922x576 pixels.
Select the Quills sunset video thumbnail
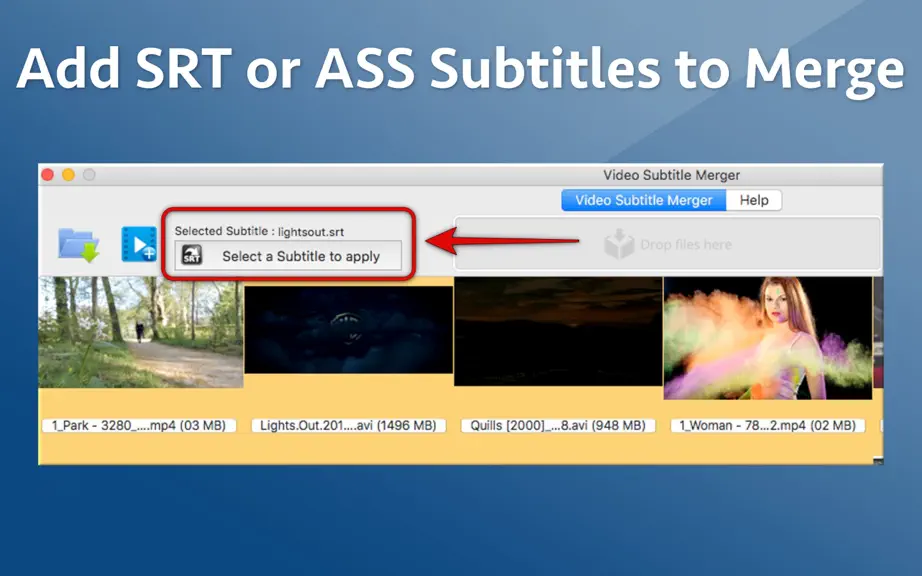point(558,332)
